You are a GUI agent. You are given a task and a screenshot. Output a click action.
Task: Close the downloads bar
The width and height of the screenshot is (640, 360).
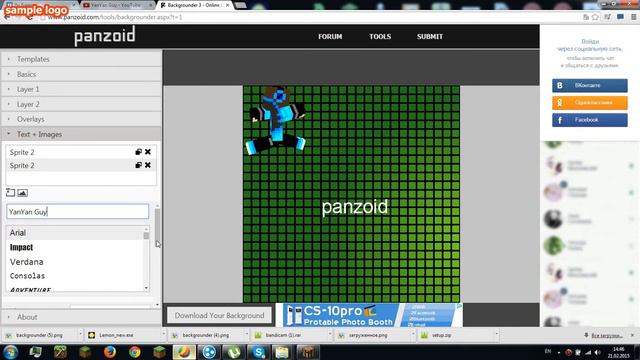coord(633,335)
